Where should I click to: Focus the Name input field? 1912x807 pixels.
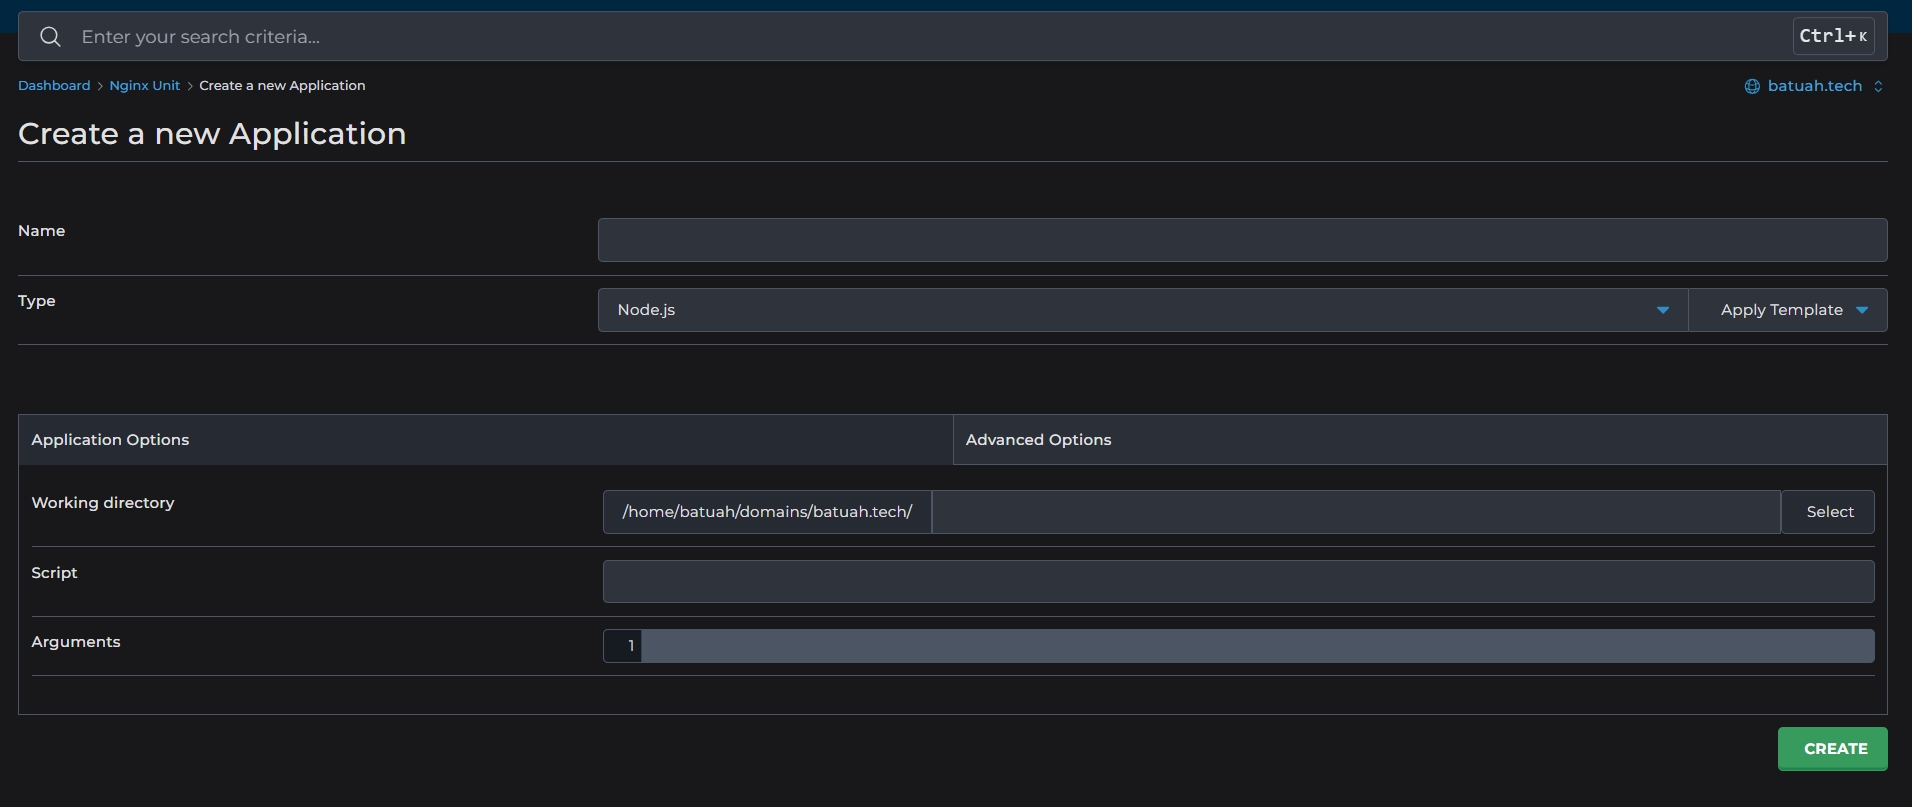pyautogui.click(x=1242, y=240)
